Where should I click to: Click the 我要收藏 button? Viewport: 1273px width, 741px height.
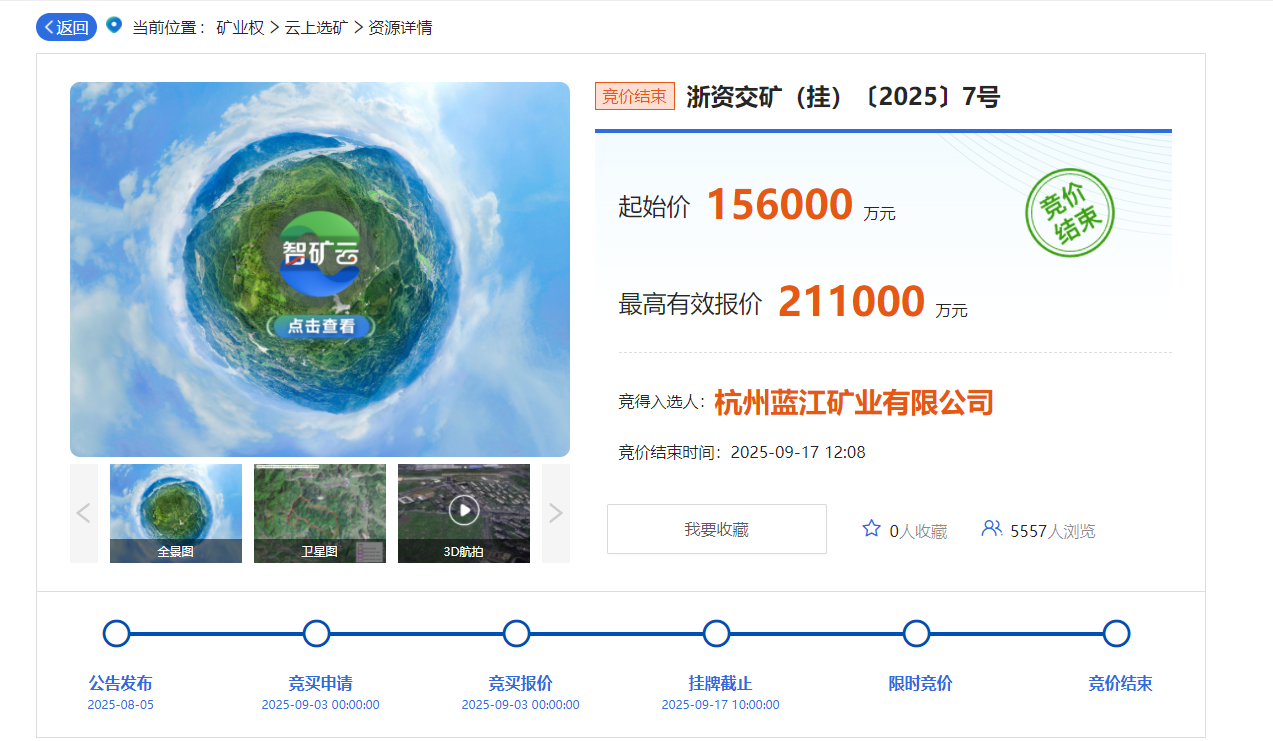[716, 529]
